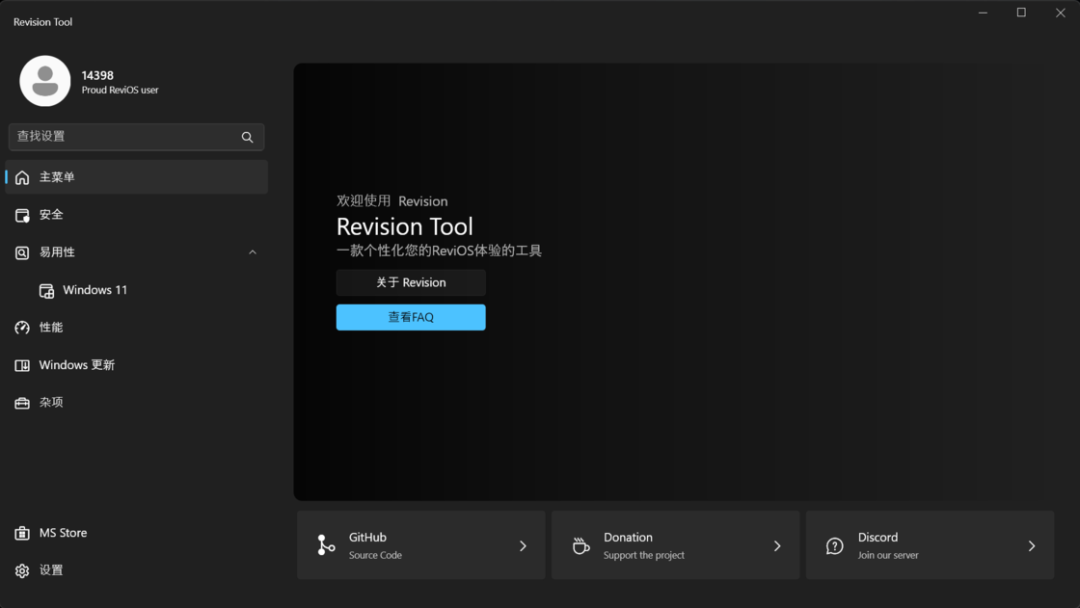Open 设置 page label

coord(51,570)
